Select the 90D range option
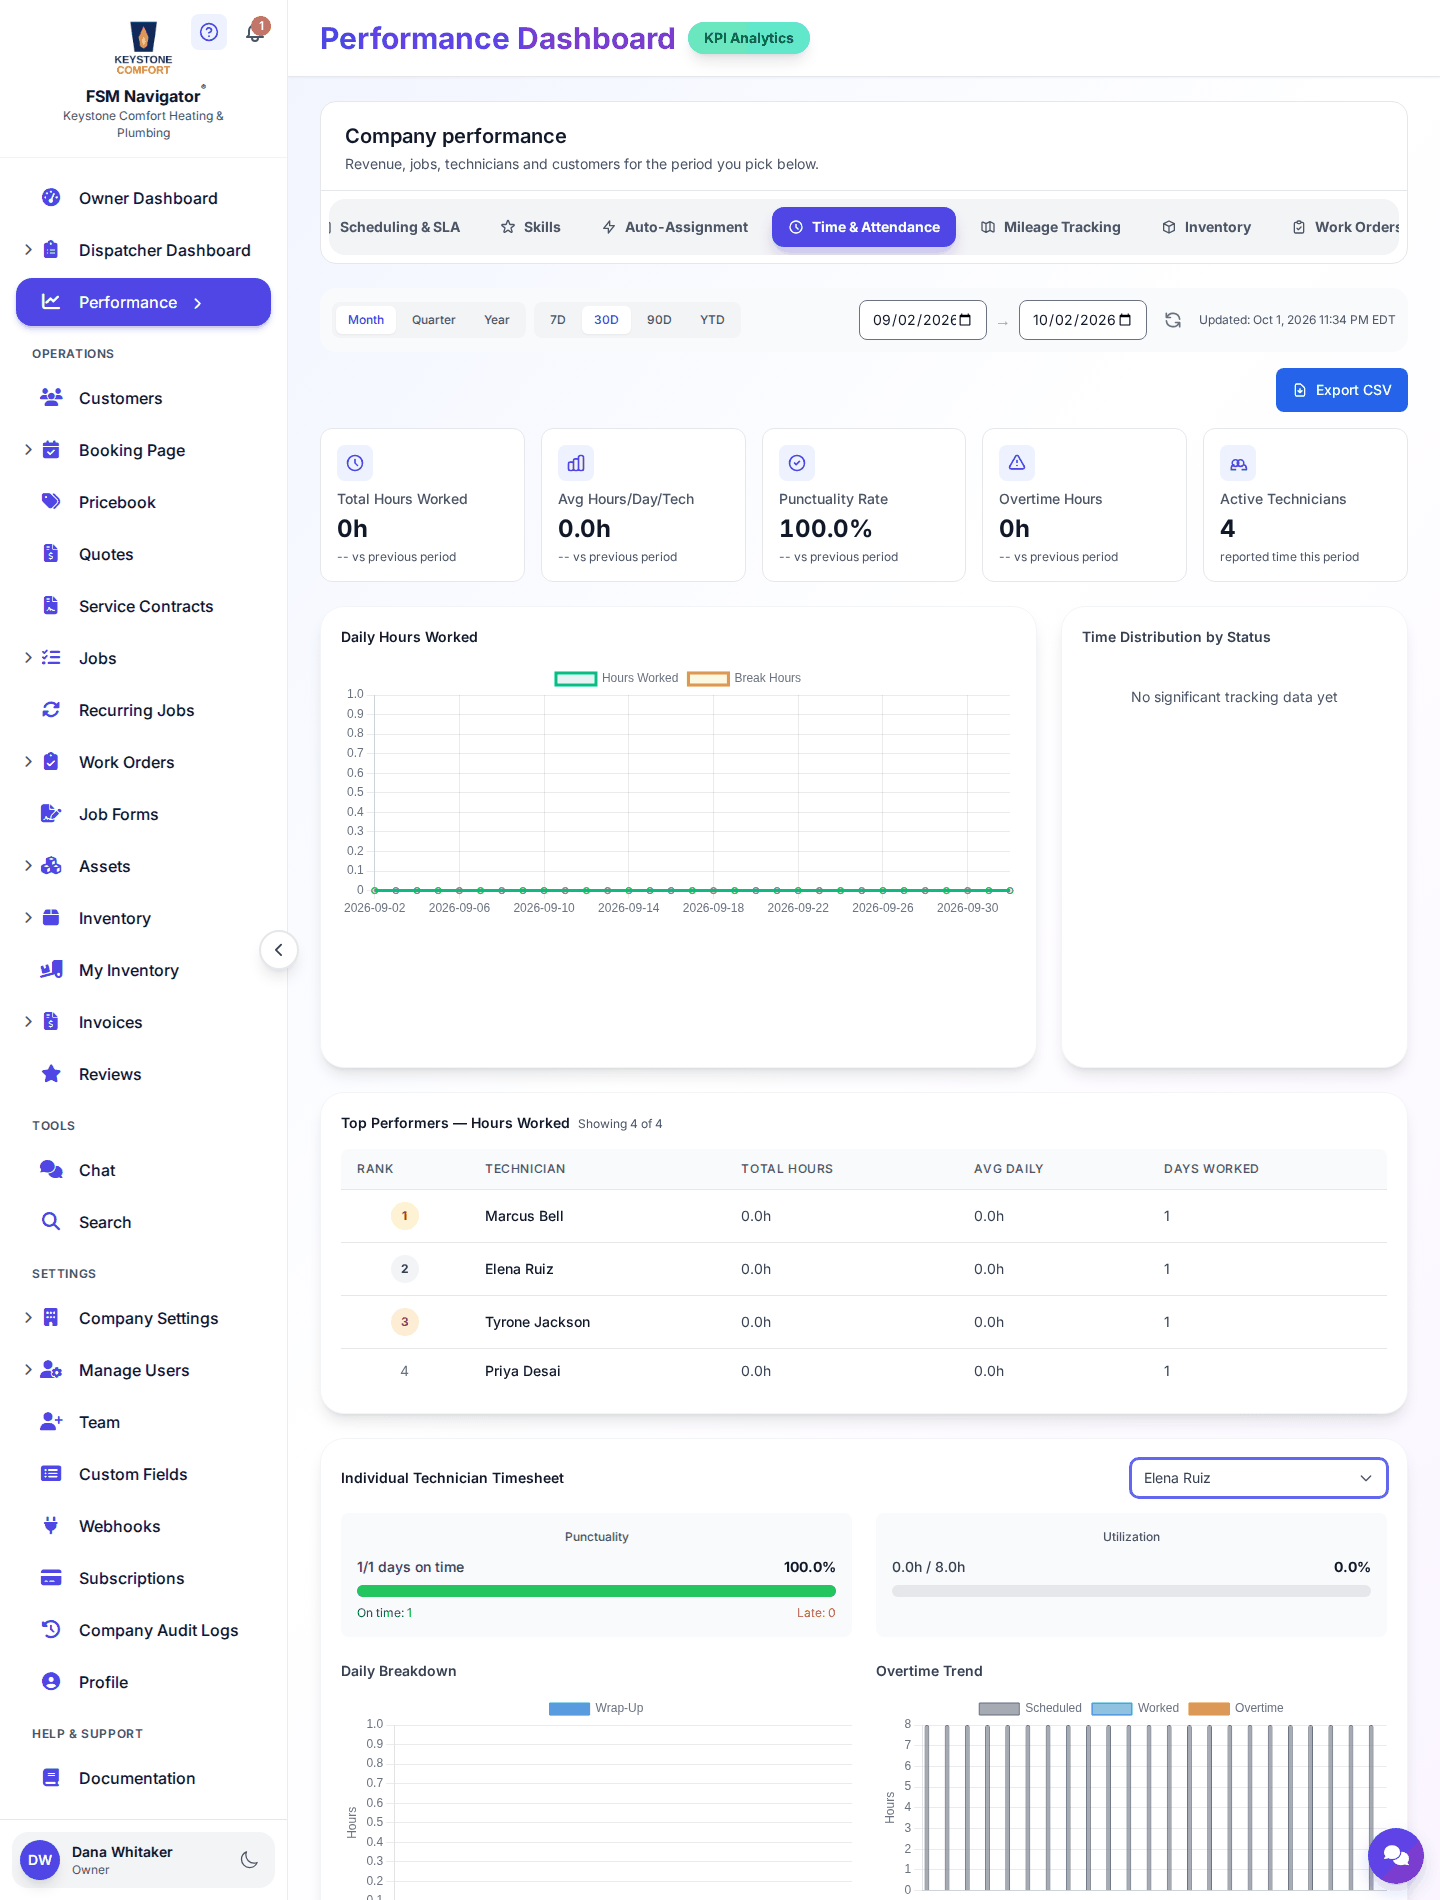The width and height of the screenshot is (1440, 1900). pos(659,320)
